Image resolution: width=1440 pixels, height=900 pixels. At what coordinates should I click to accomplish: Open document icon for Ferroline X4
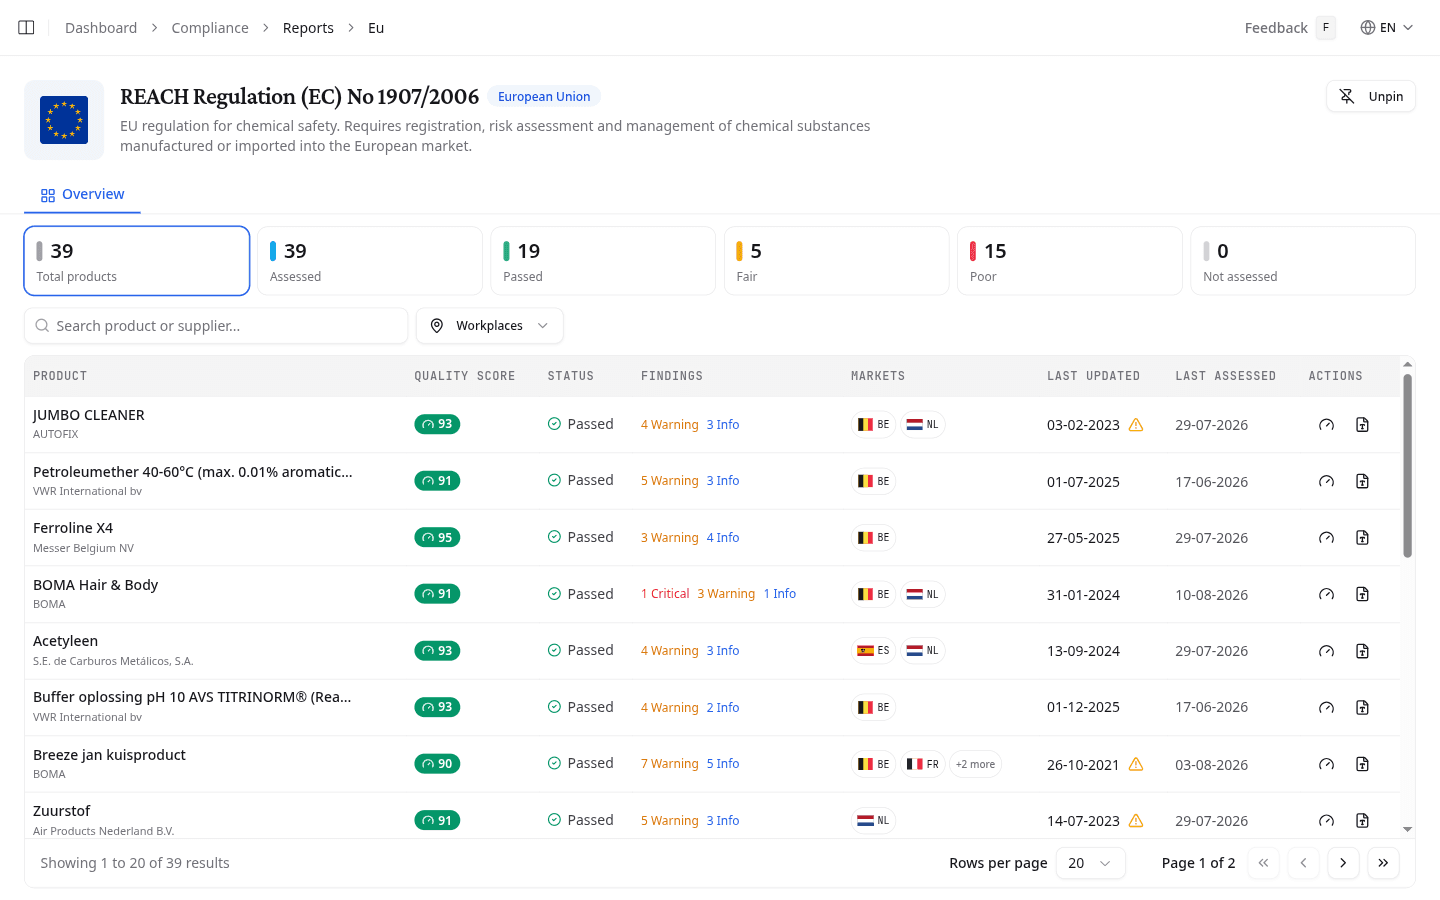coord(1362,538)
